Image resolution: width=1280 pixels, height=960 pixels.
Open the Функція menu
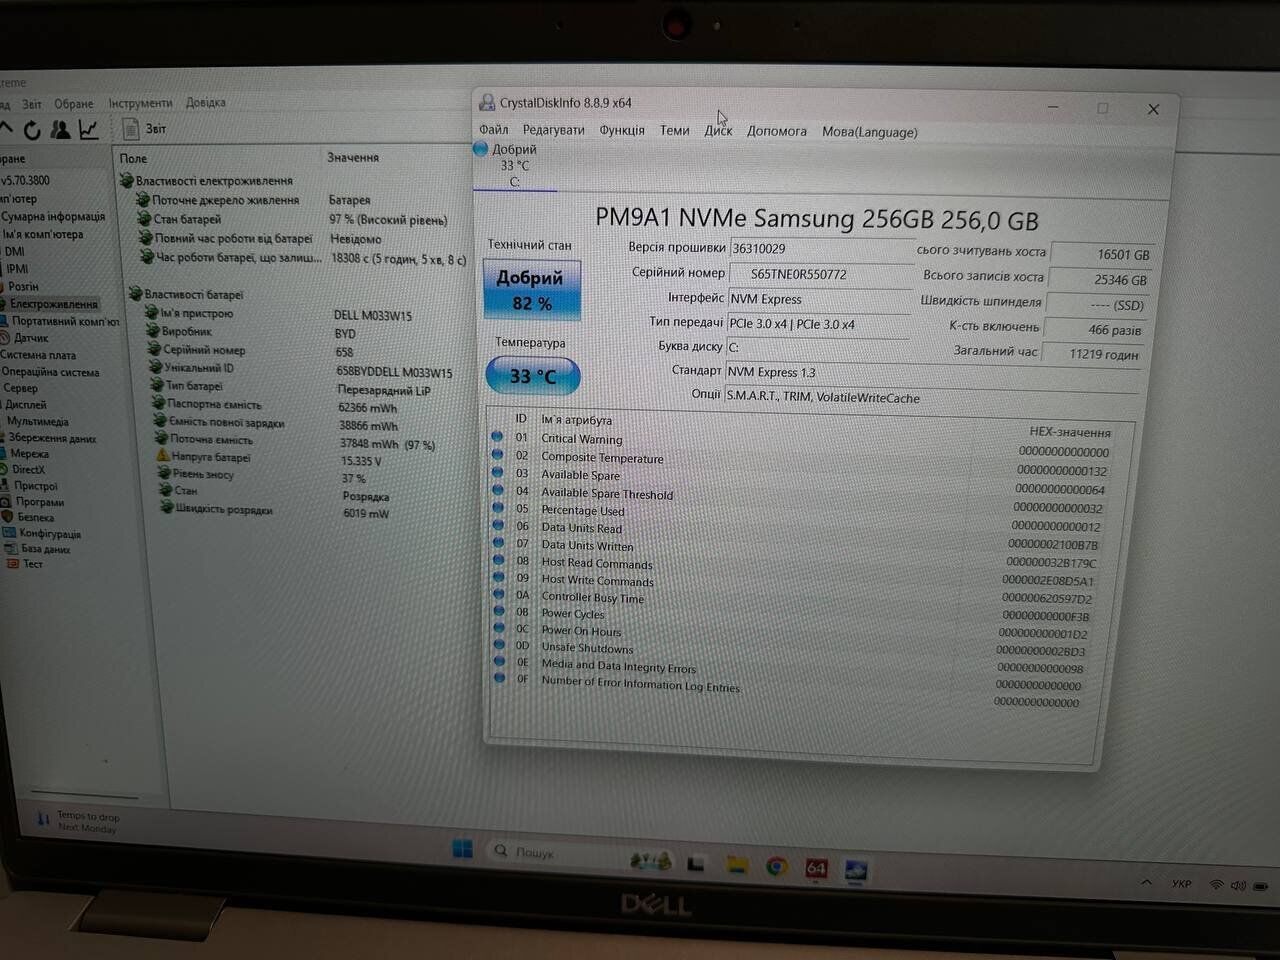622,130
